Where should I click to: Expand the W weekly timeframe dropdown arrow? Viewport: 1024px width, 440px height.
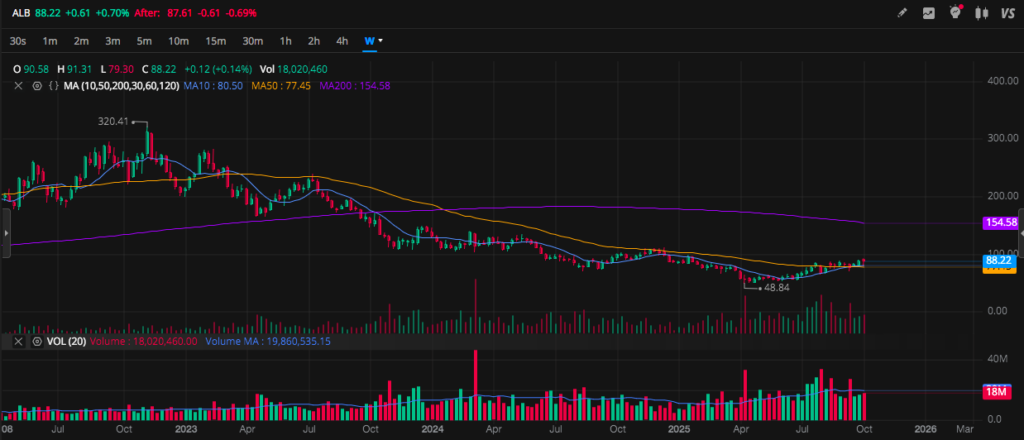(x=381, y=41)
